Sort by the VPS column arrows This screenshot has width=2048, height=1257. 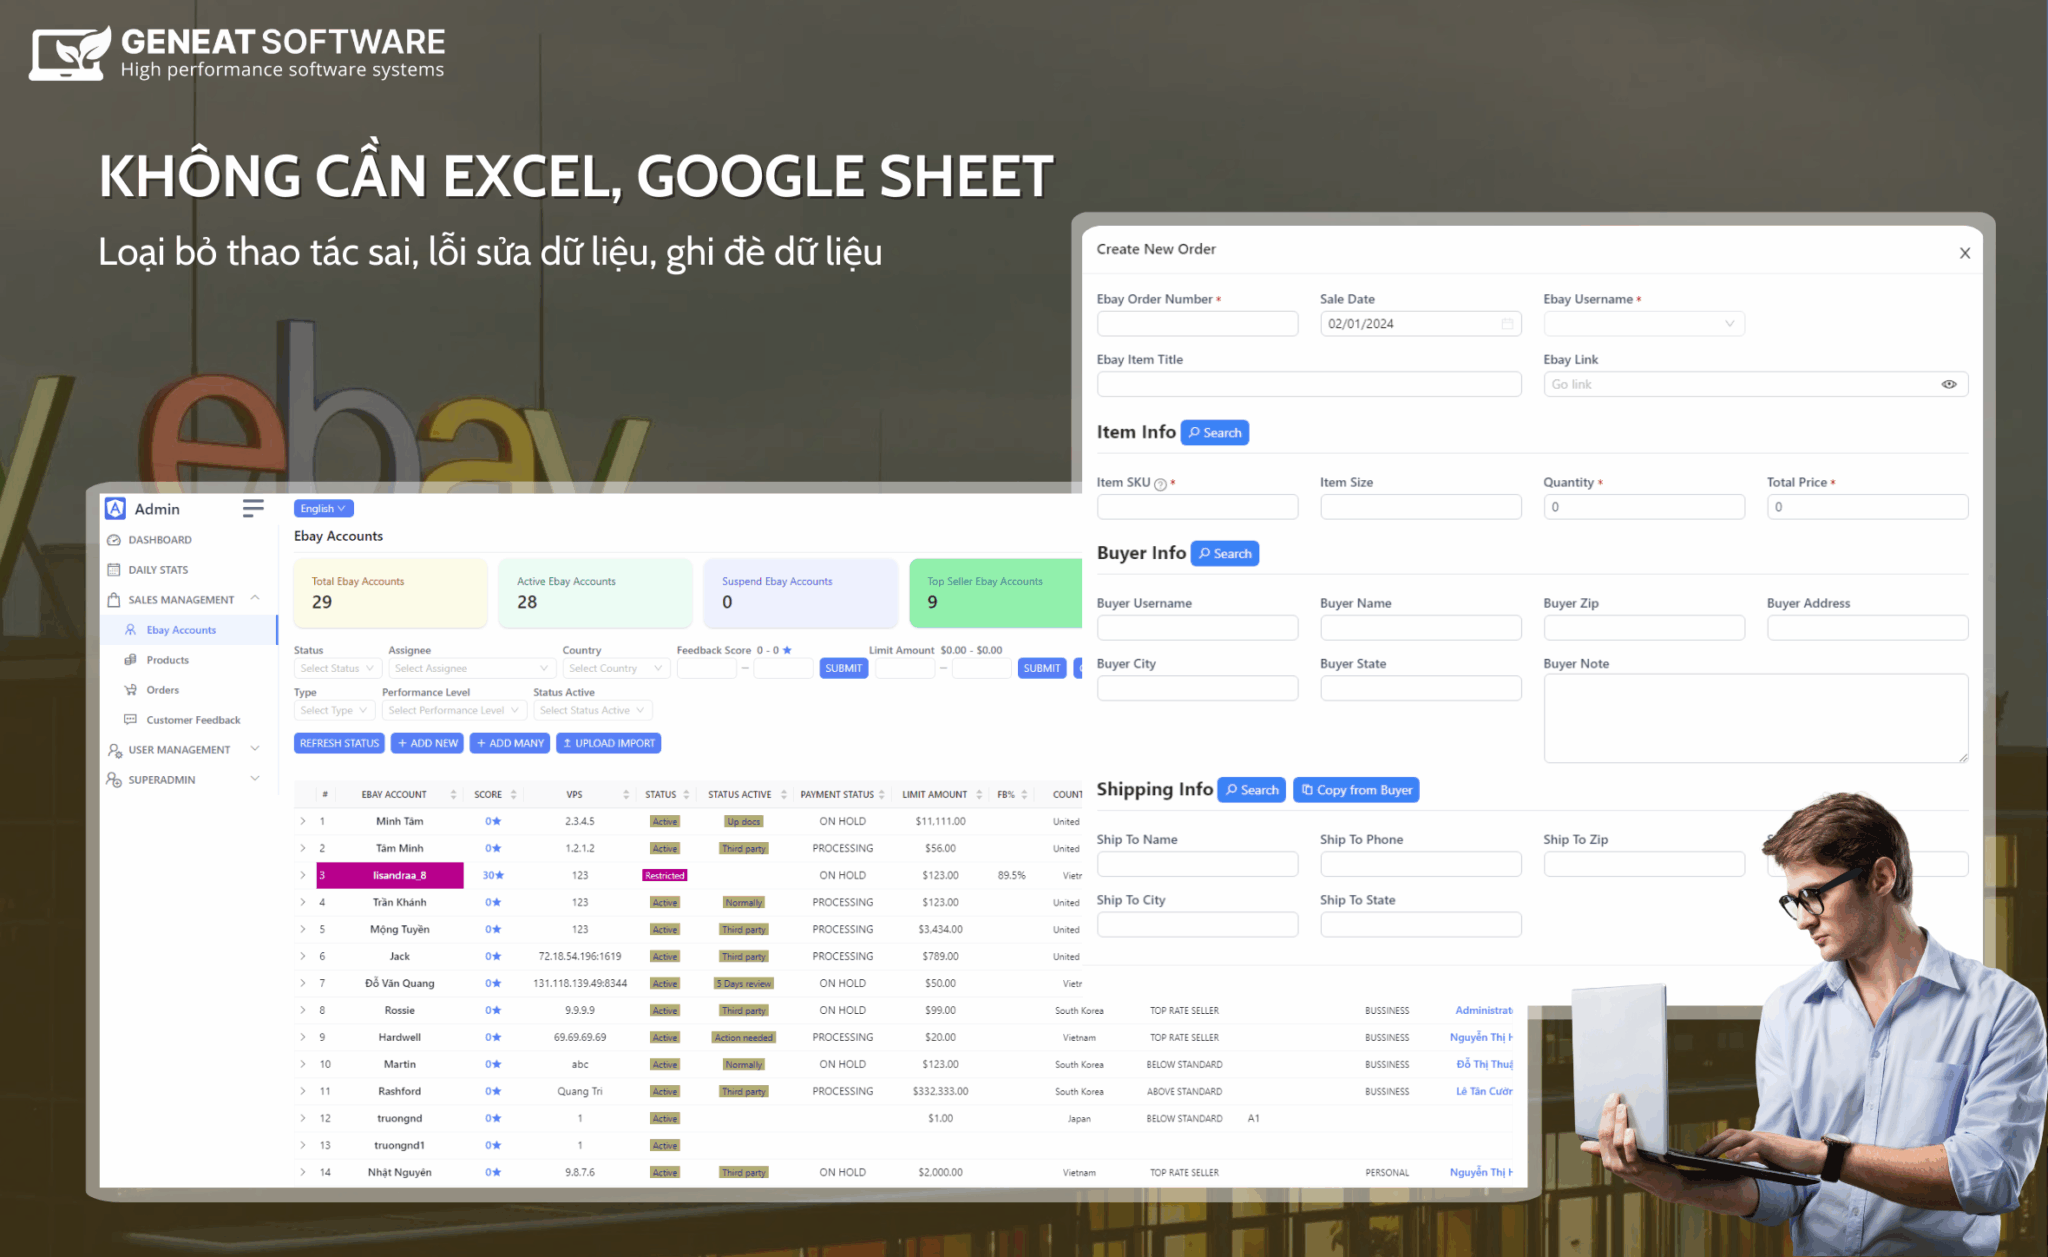click(x=626, y=795)
